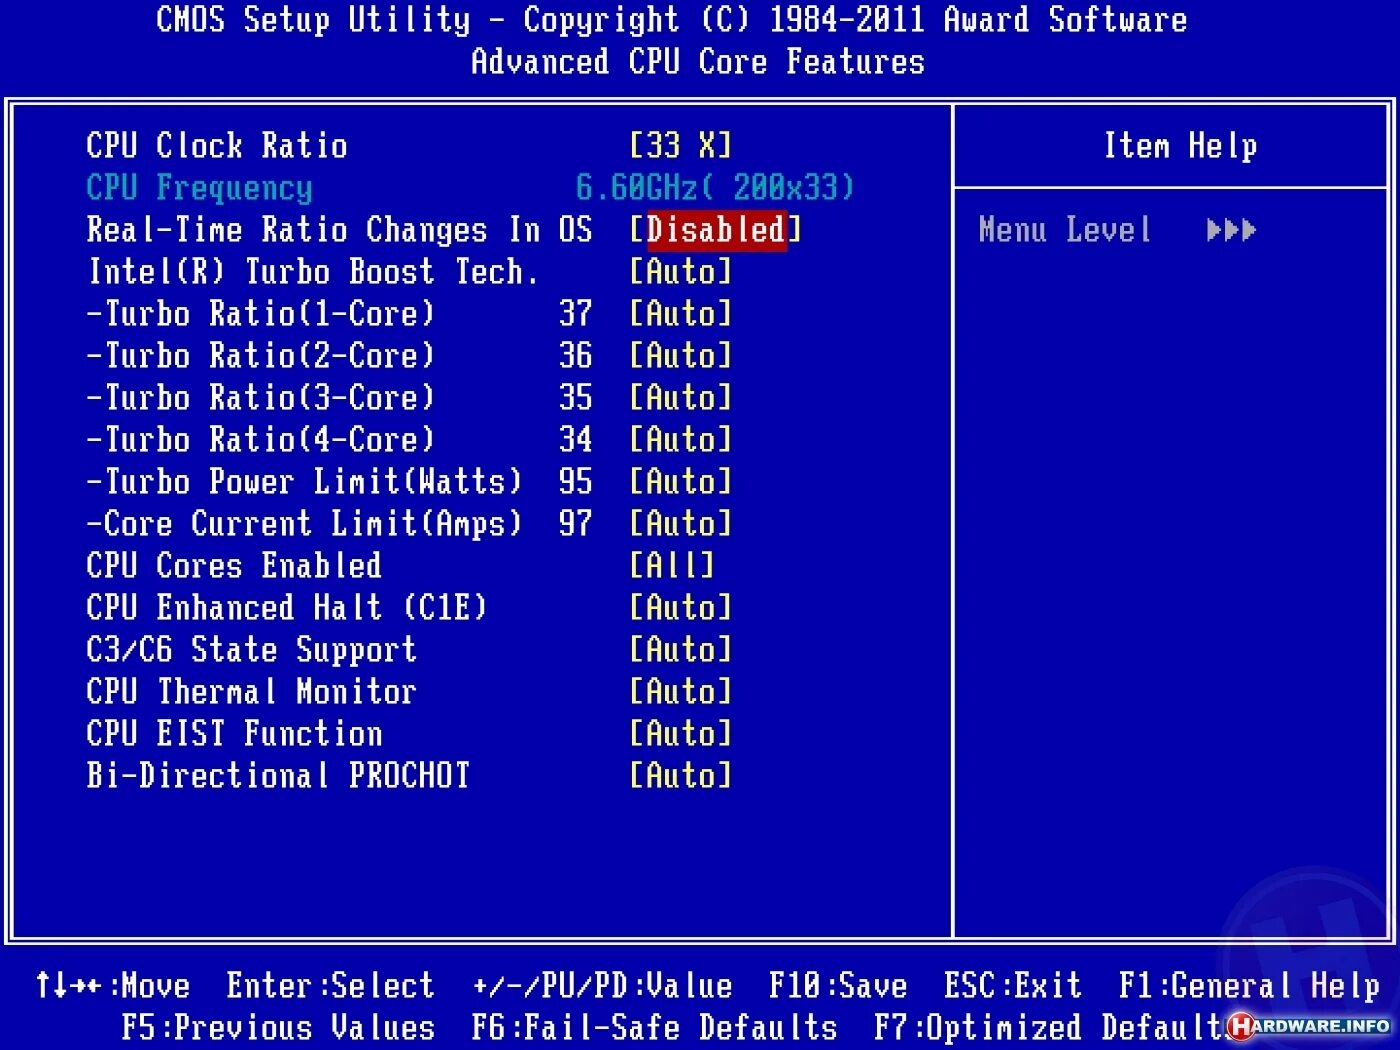
Task: Change Turbo Ratio(3-Core) Auto value
Action: click(681, 398)
